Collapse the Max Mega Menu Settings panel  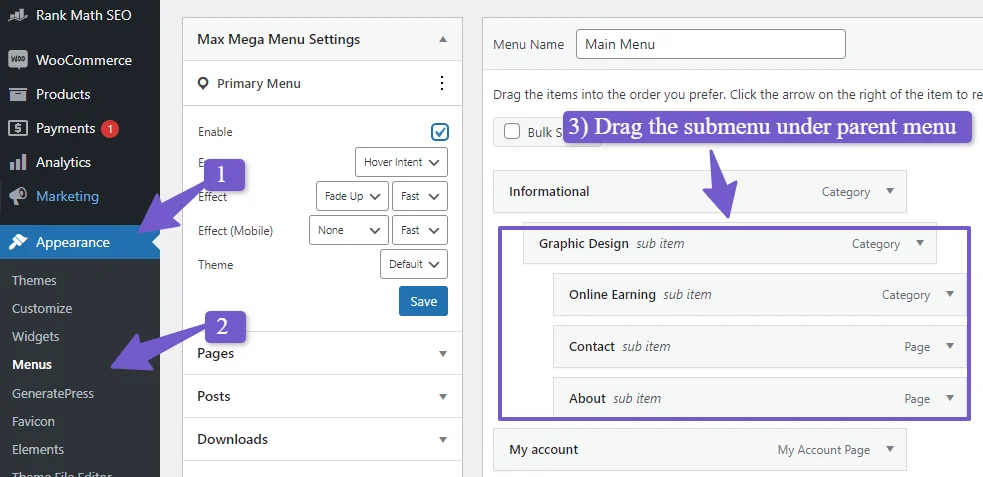(443, 39)
